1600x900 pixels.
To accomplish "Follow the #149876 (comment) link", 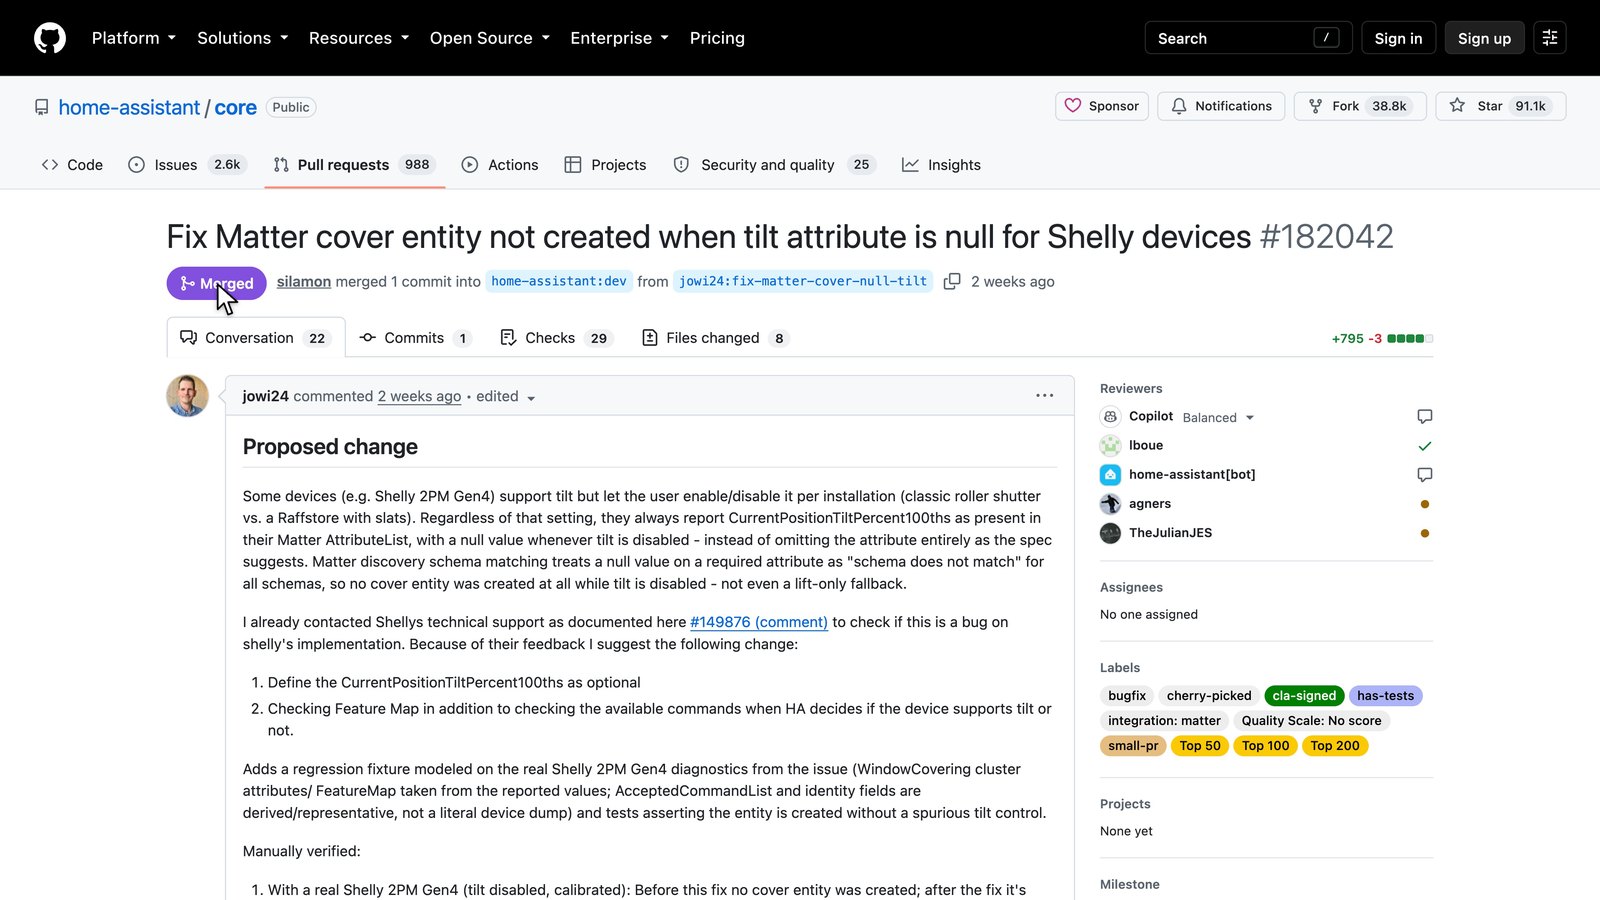I will coord(759,622).
